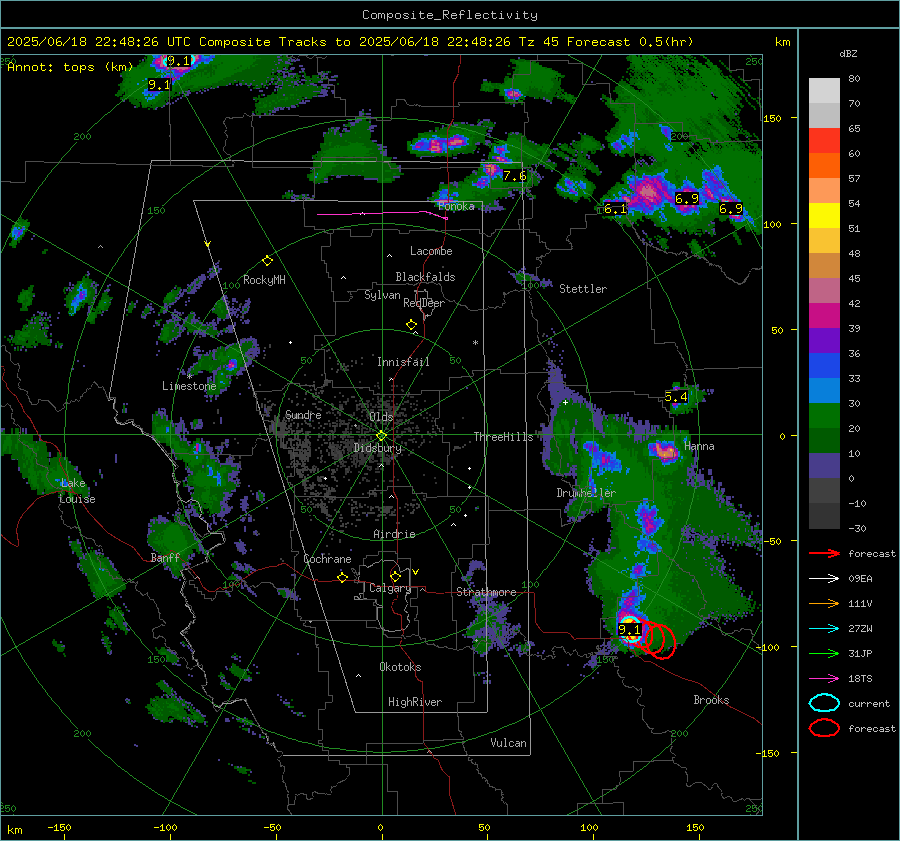The width and height of the screenshot is (900, 841).
Task: Click the Drumheller city label
Action: (x=586, y=493)
